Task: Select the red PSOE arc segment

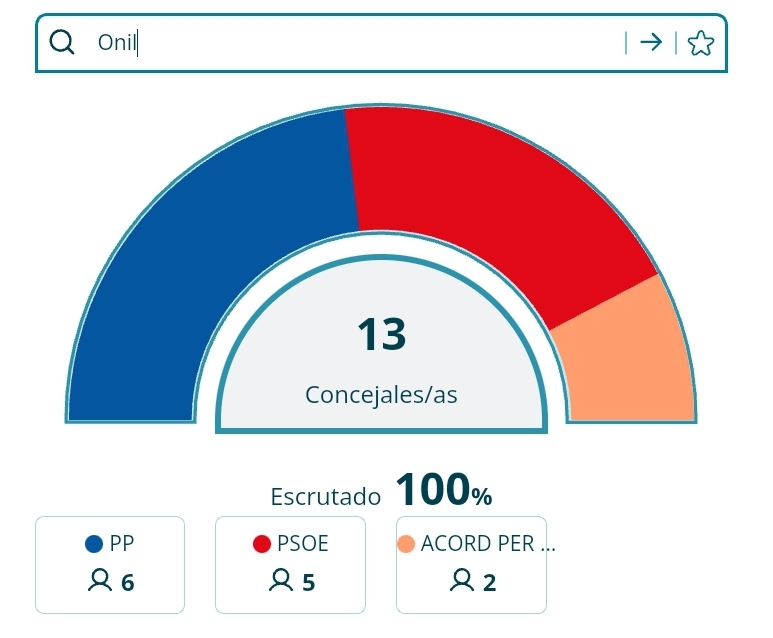Action: 493,197
